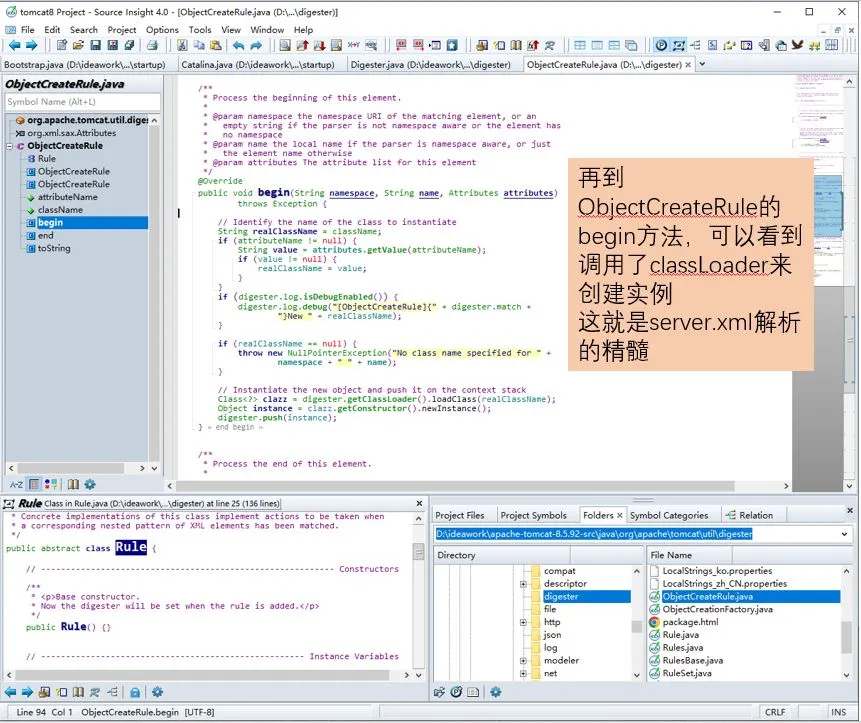The height and width of the screenshot is (723, 861).
Task: Close the ObjectCreateRule.java tab
Action: tap(687, 65)
